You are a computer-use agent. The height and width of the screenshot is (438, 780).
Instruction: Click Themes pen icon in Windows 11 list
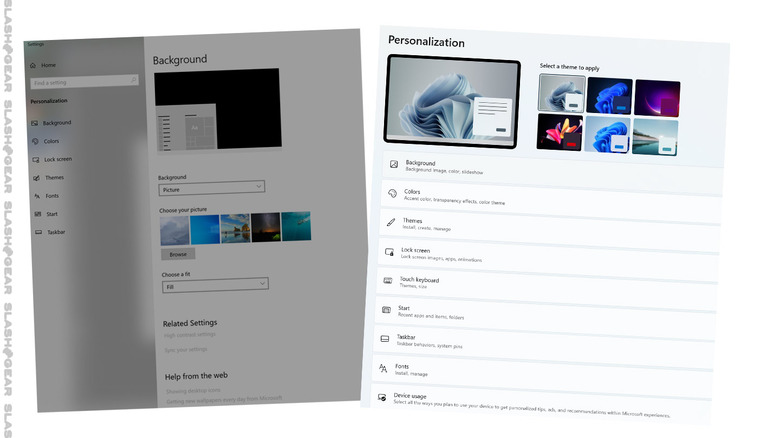tap(391, 222)
